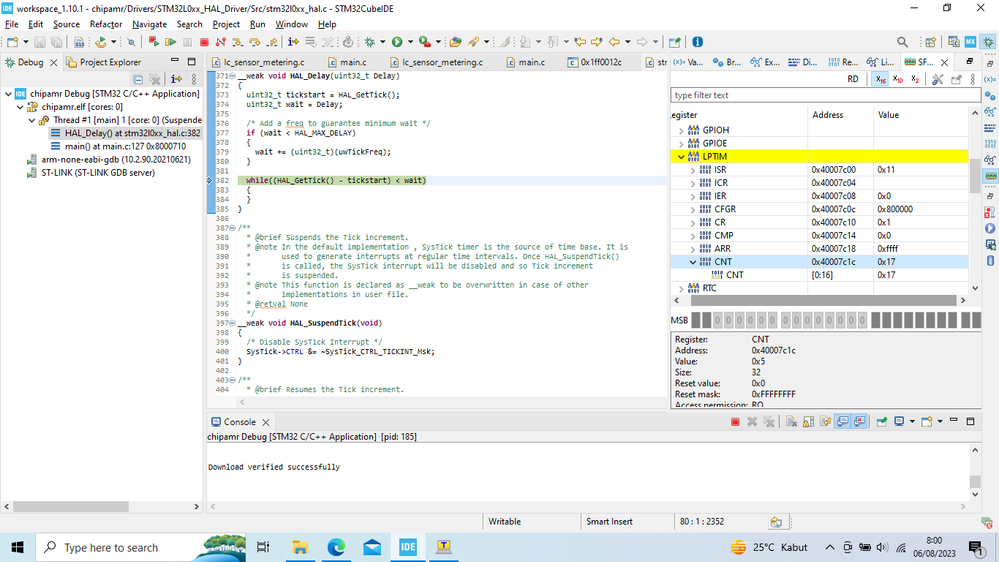Click the Step Over toolbar icon
This screenshot has width=999, height=562.
254,42
